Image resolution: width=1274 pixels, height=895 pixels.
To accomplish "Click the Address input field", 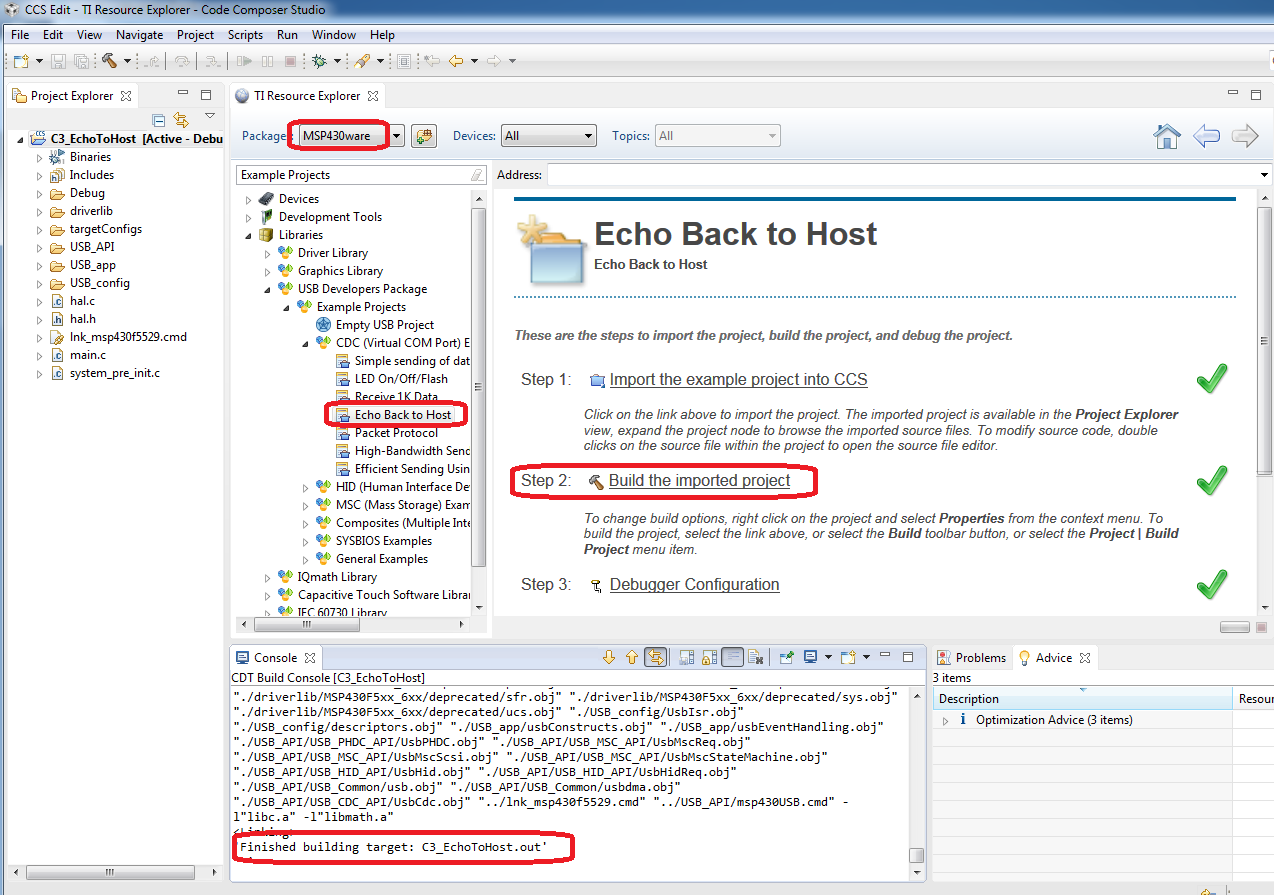I will coord(902,175).
